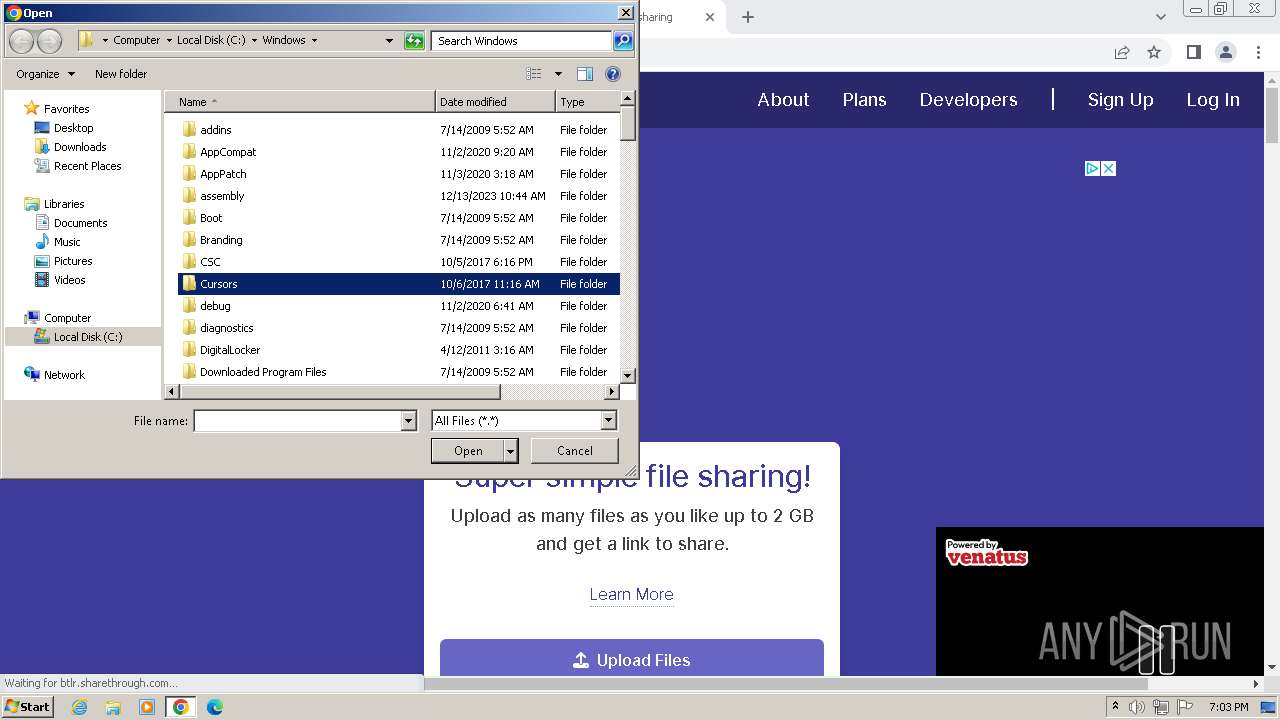Click New folder in the dialog toolbar
The height and width of the screenshot is (720, 1280).
(x=121, y=74)
